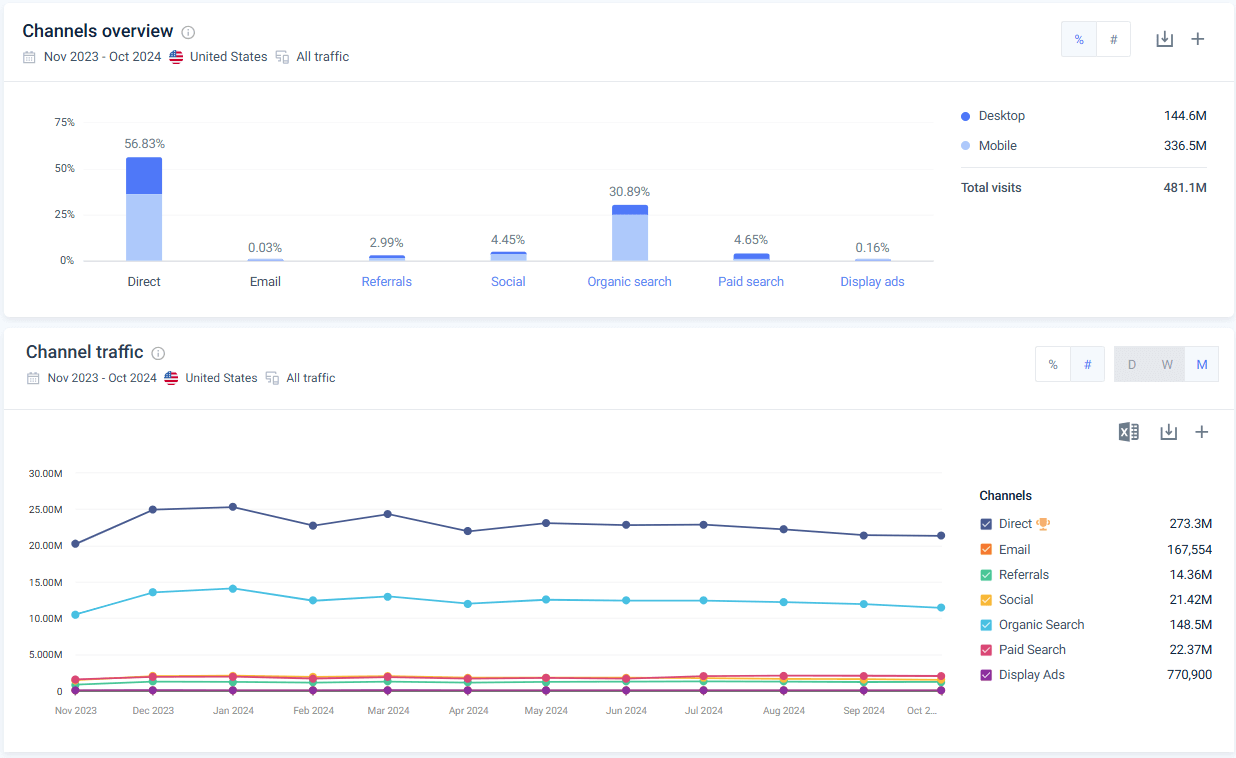
Task: Switch Channel traffic granularity to Weekly
Action: (1167, 364)
